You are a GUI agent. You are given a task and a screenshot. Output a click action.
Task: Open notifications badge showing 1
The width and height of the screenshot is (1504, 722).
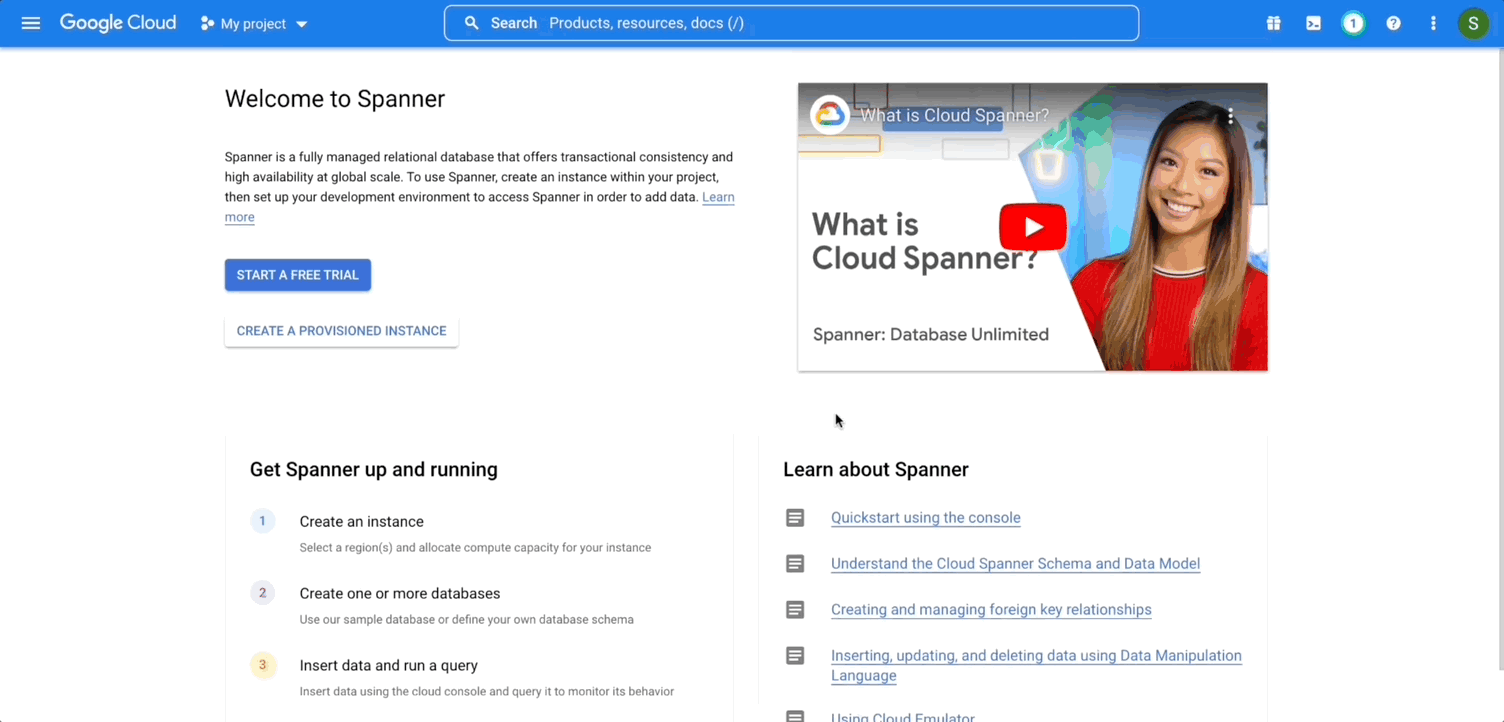[x=1353, y=23]
